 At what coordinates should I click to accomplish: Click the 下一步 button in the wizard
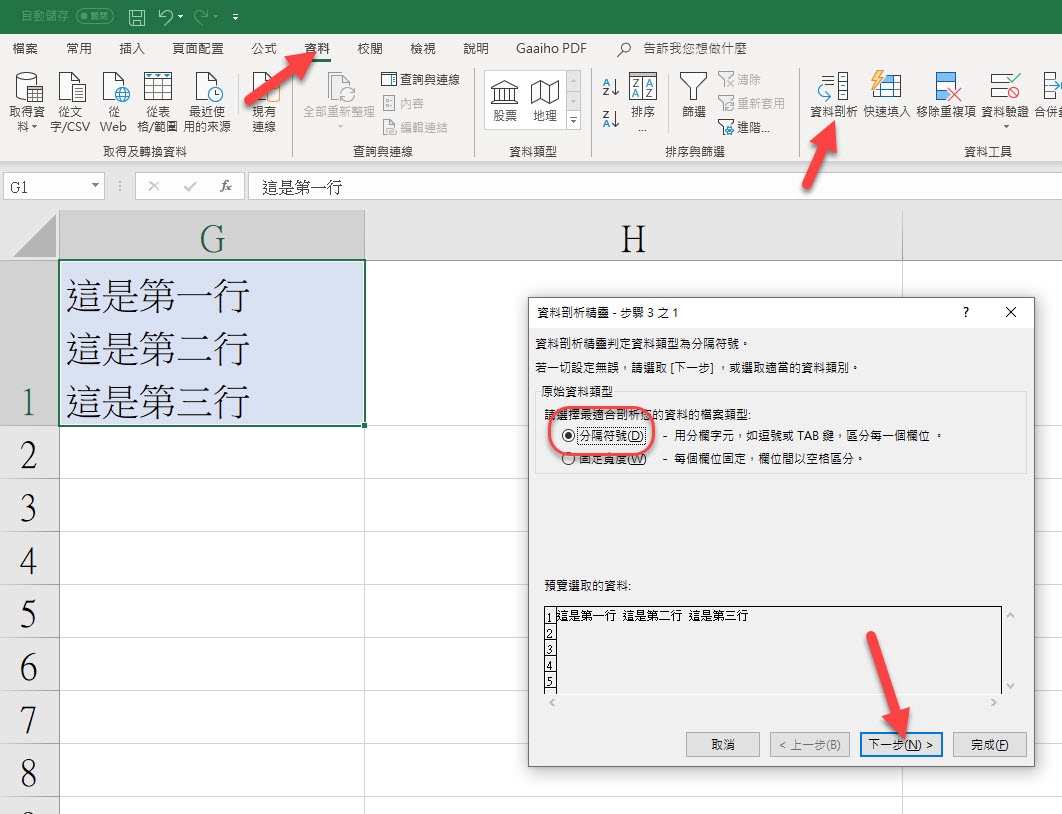point(900,744)
